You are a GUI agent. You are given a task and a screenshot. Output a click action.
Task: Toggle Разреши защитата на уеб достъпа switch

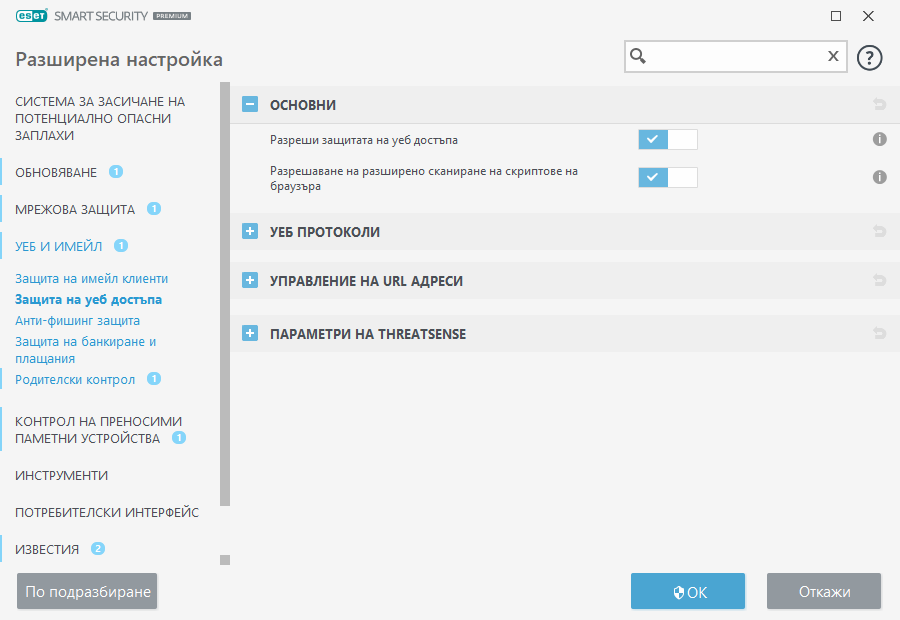tap(668, 140)
